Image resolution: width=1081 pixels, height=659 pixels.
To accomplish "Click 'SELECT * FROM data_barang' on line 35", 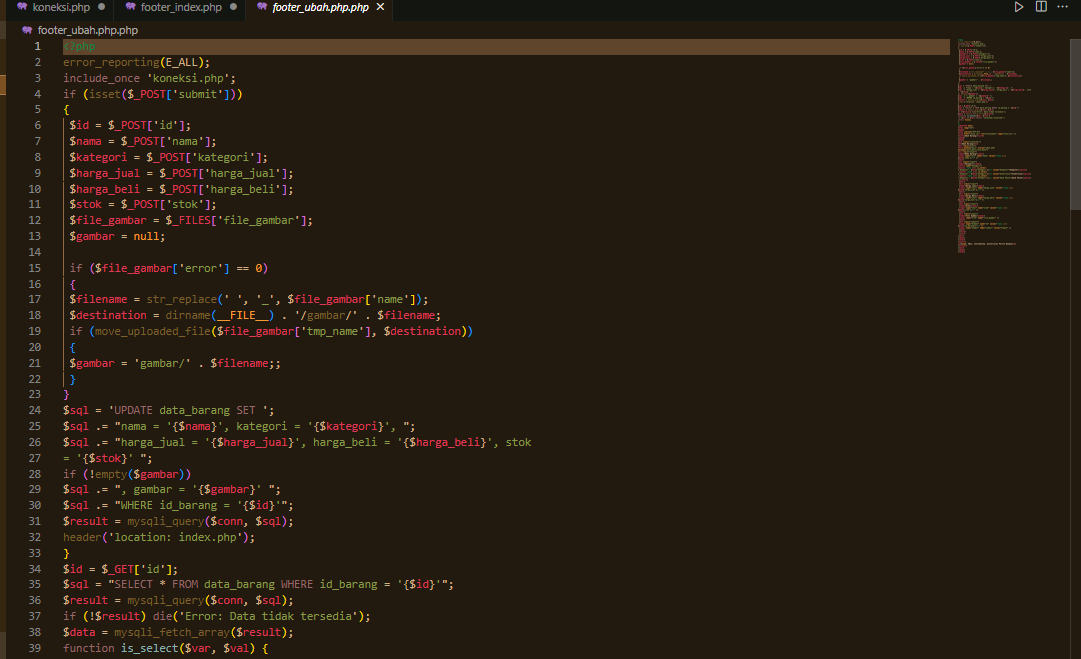I will click(x=194, y=584).
